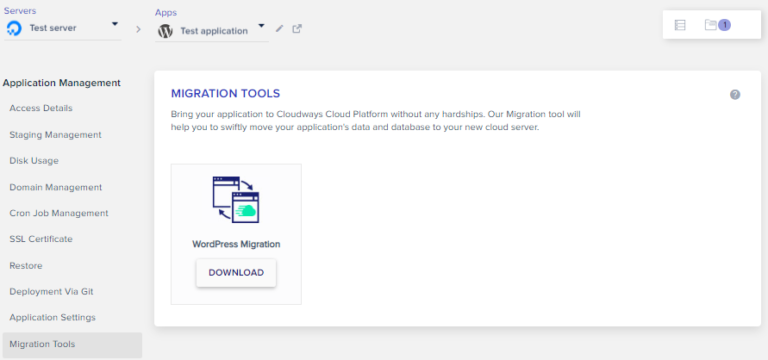The image size is (768, 360).
Task: Click the WordPress Migration illustration
Action: pyautogui.click(x=236, y=199)
